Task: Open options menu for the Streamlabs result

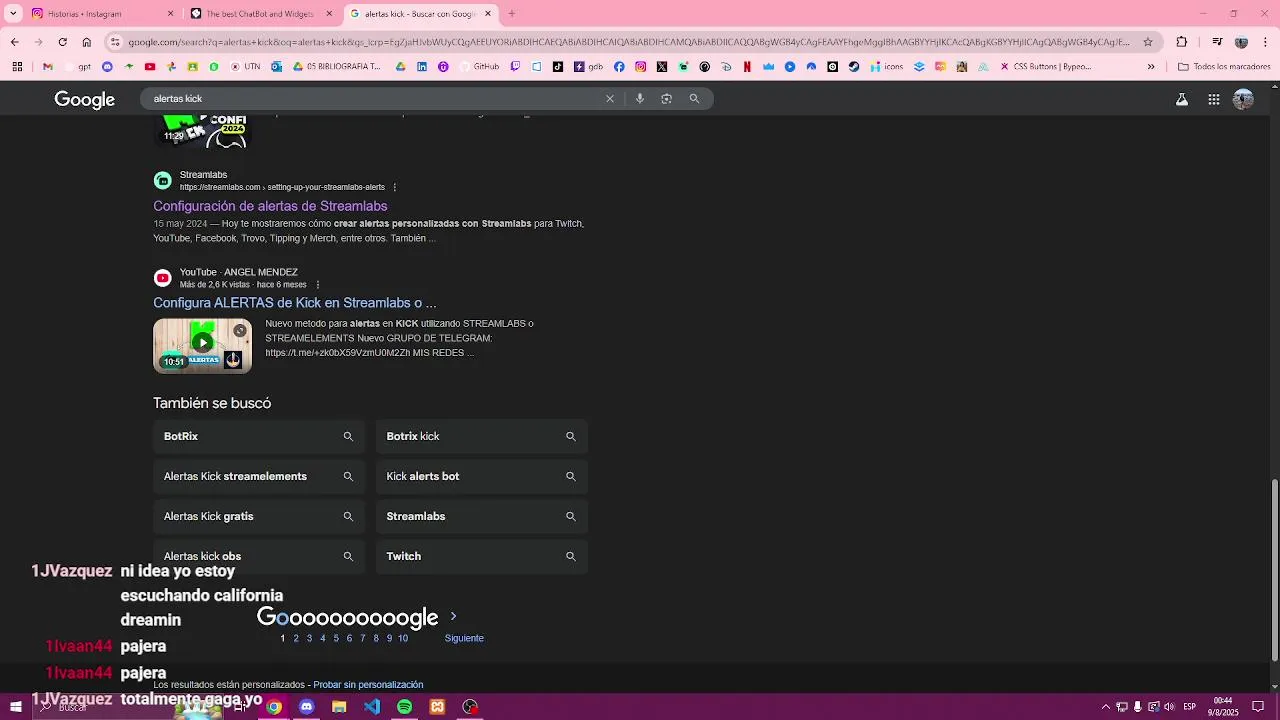Action: click(x=395, y=187)
